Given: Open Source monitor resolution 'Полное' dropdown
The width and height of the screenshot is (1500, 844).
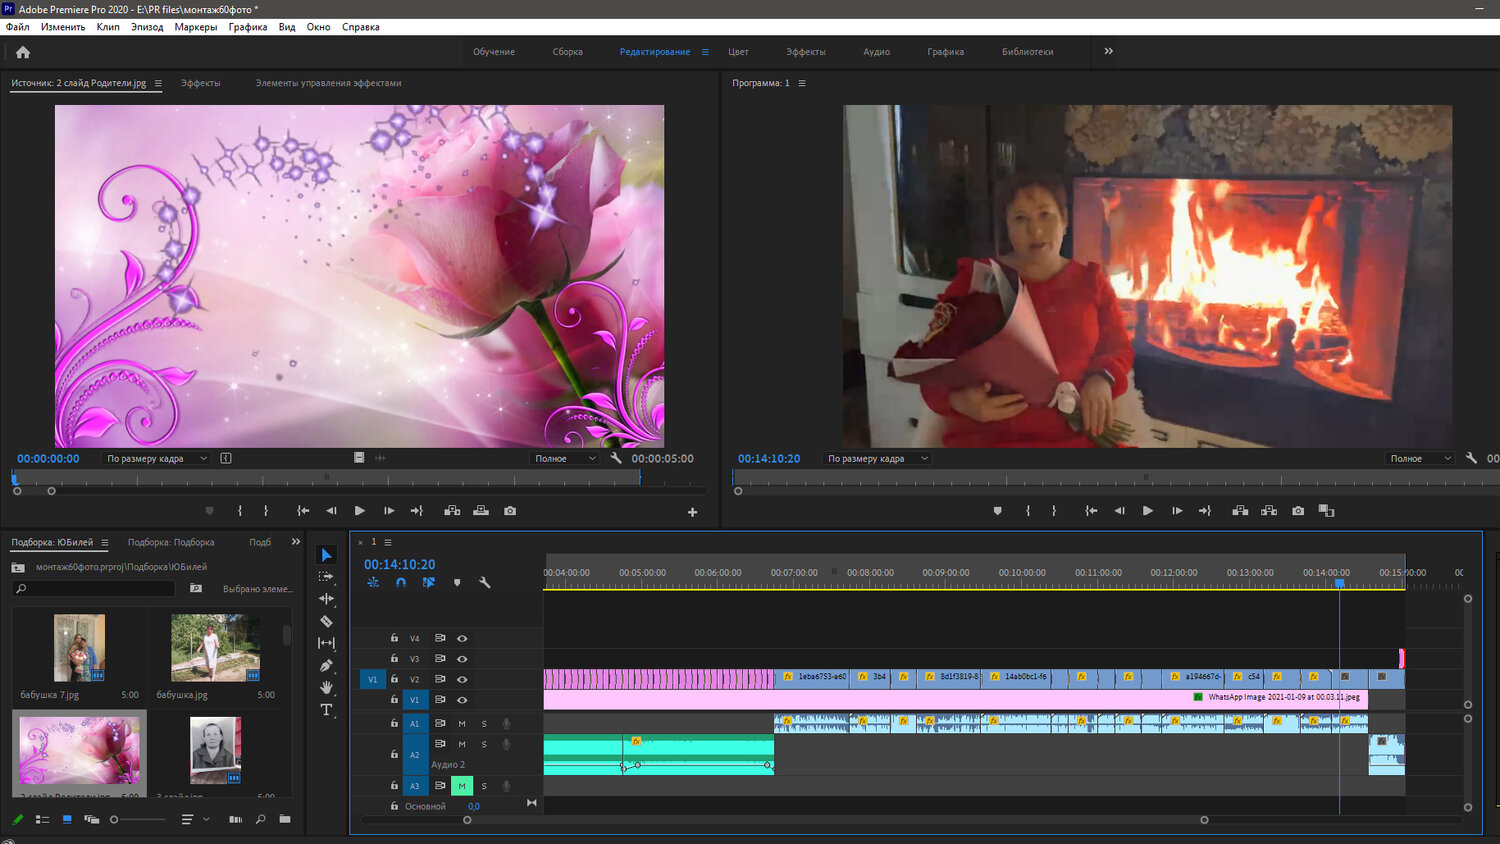Looking at the screenshot, I should coord(565,458).
